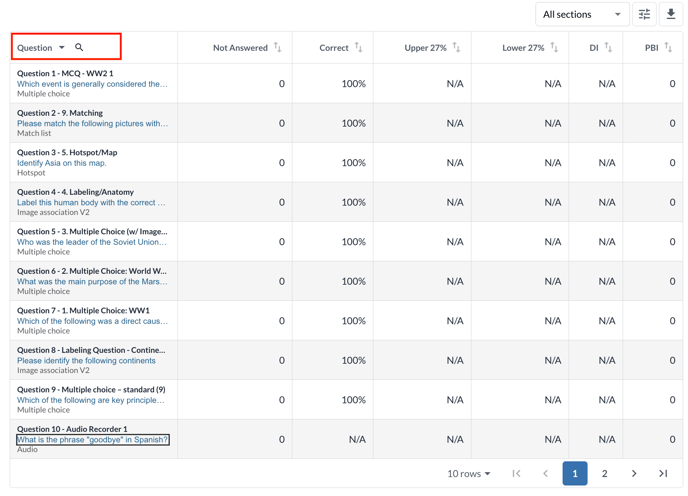Sort by Not Answered column arrows
Viewport: 688px width, 496px height.
coord(277,47)
